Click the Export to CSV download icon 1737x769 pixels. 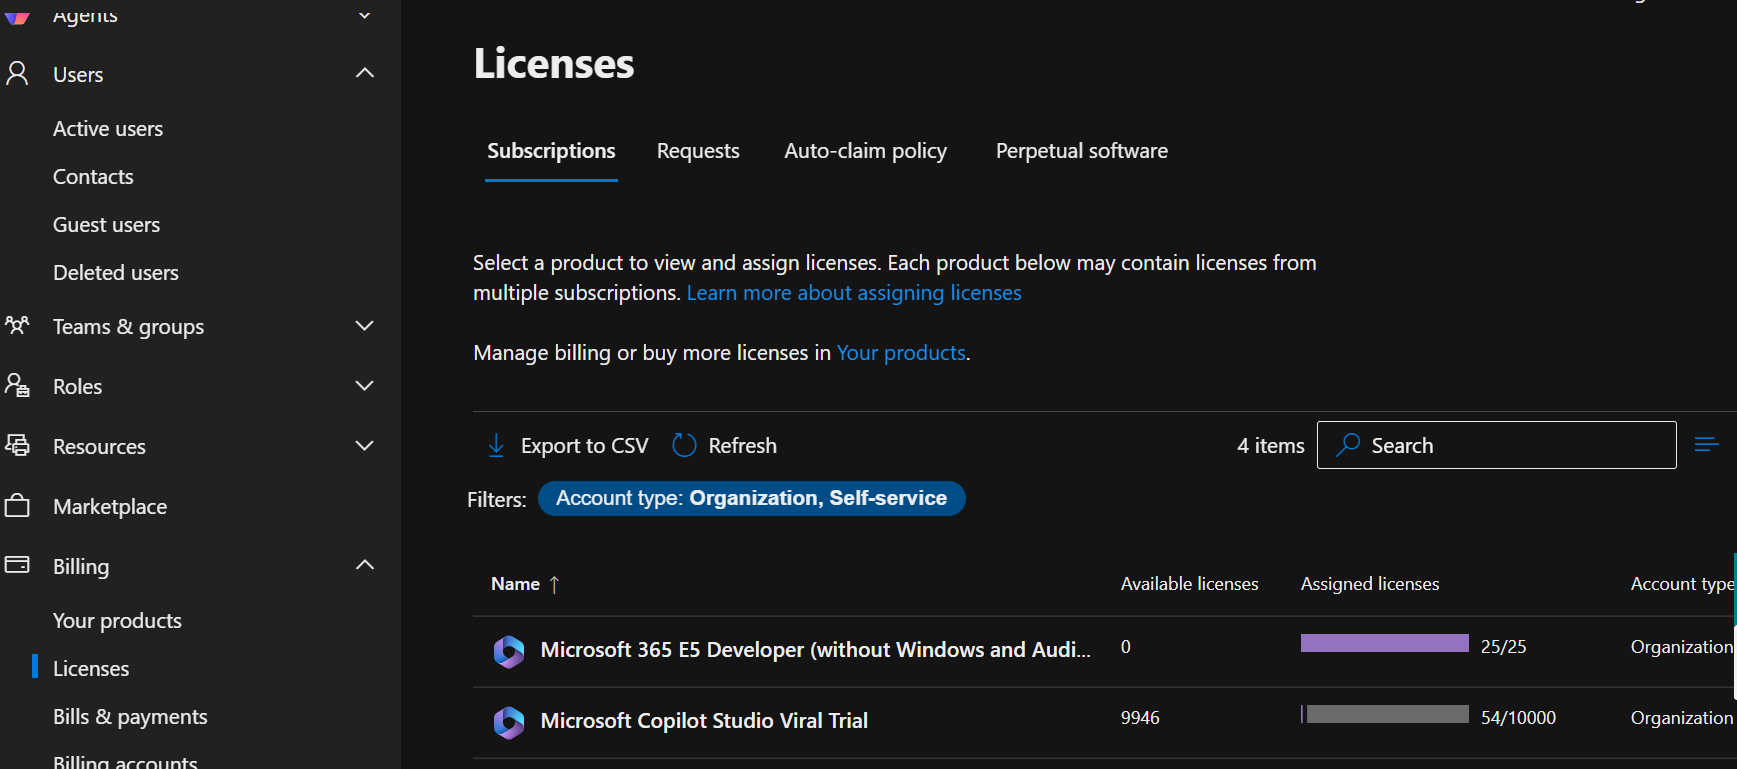point(496,445)
